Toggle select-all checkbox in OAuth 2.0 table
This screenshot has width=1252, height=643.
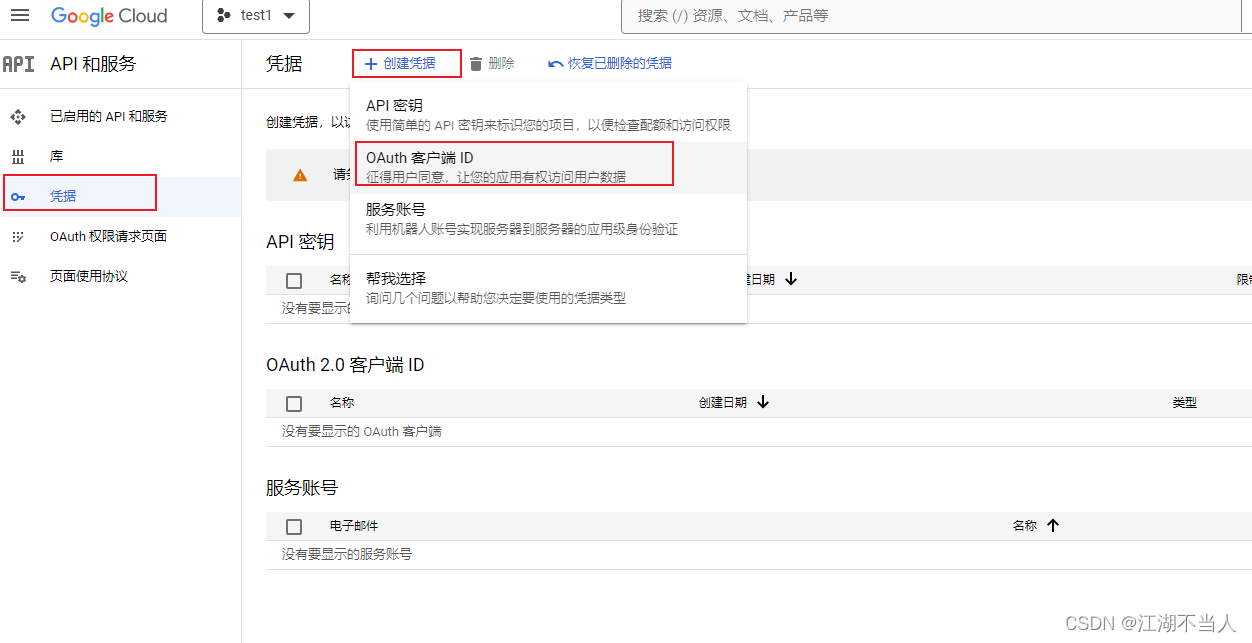pos(294,404)
